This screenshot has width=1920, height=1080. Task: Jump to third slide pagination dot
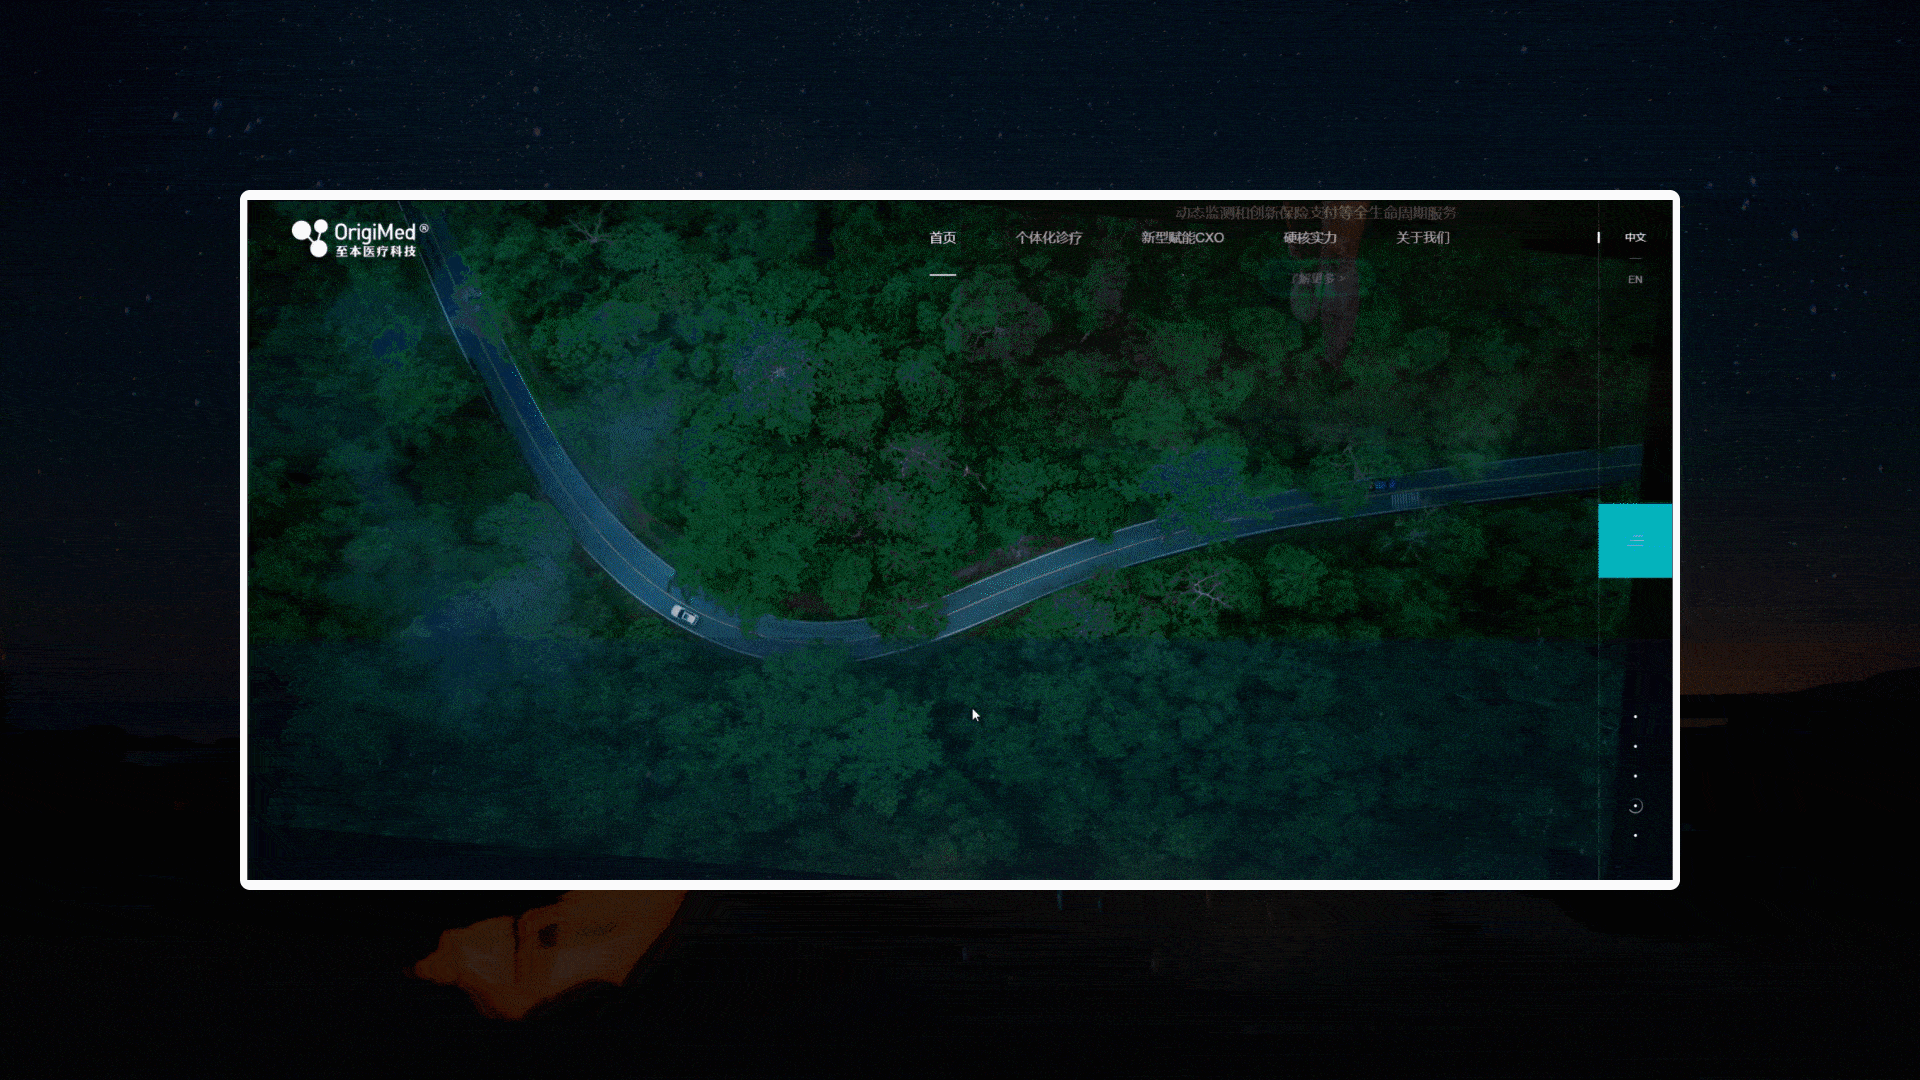[1635, 776]
